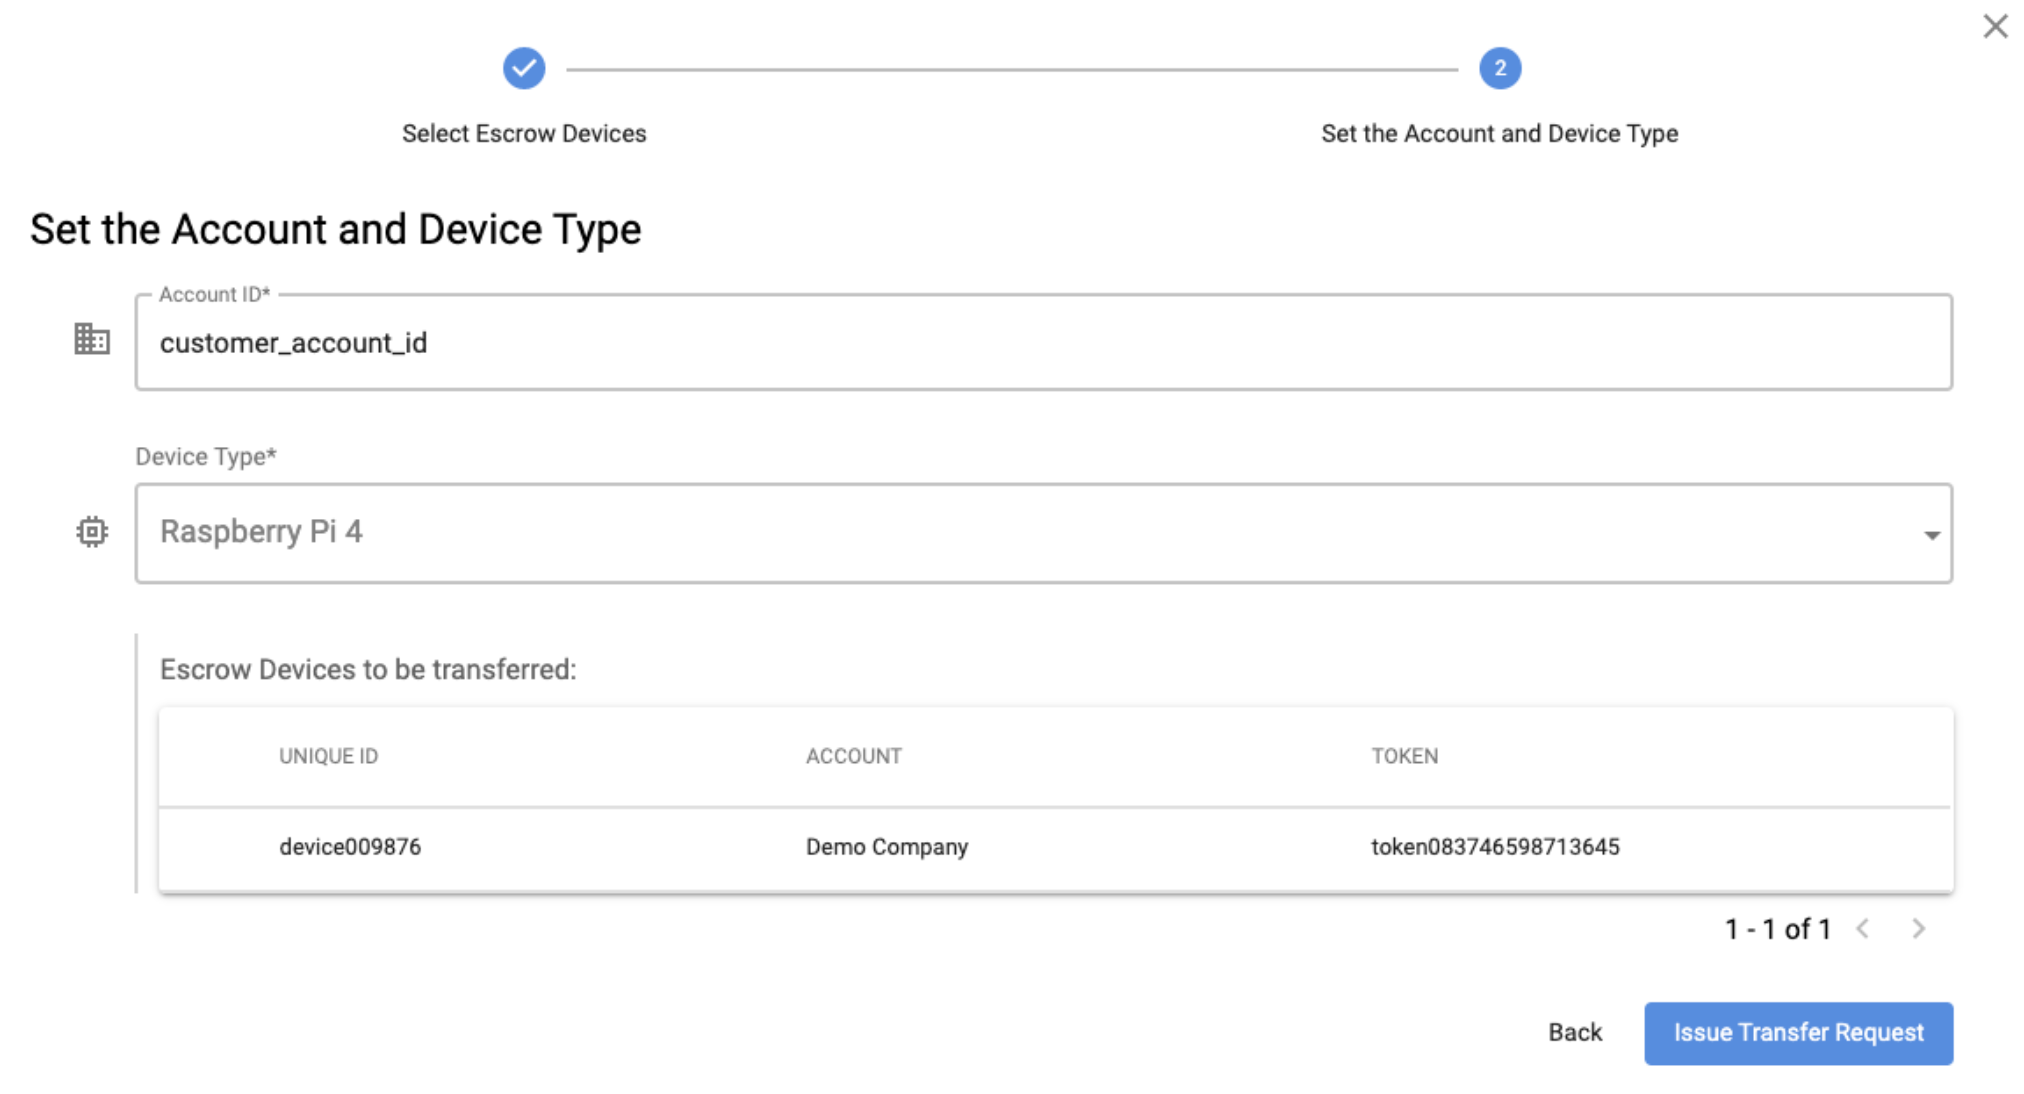Click the Device Type dropdown arrow

(x=1932, y=535)
